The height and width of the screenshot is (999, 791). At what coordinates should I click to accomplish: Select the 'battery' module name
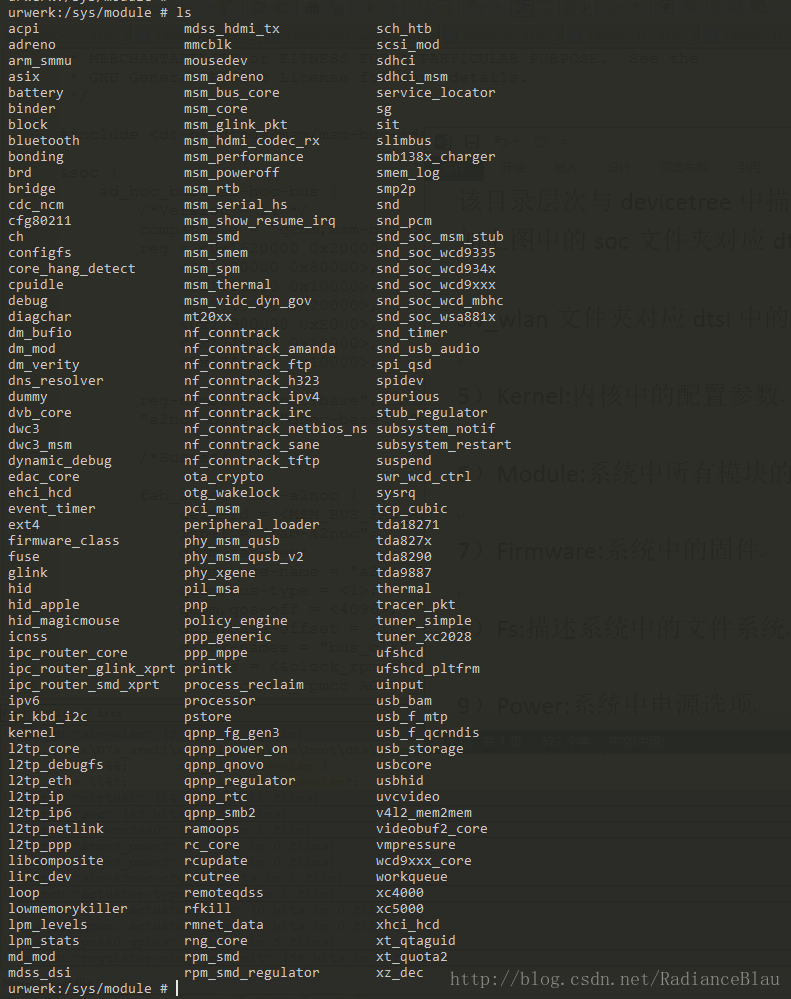point(36,92)
